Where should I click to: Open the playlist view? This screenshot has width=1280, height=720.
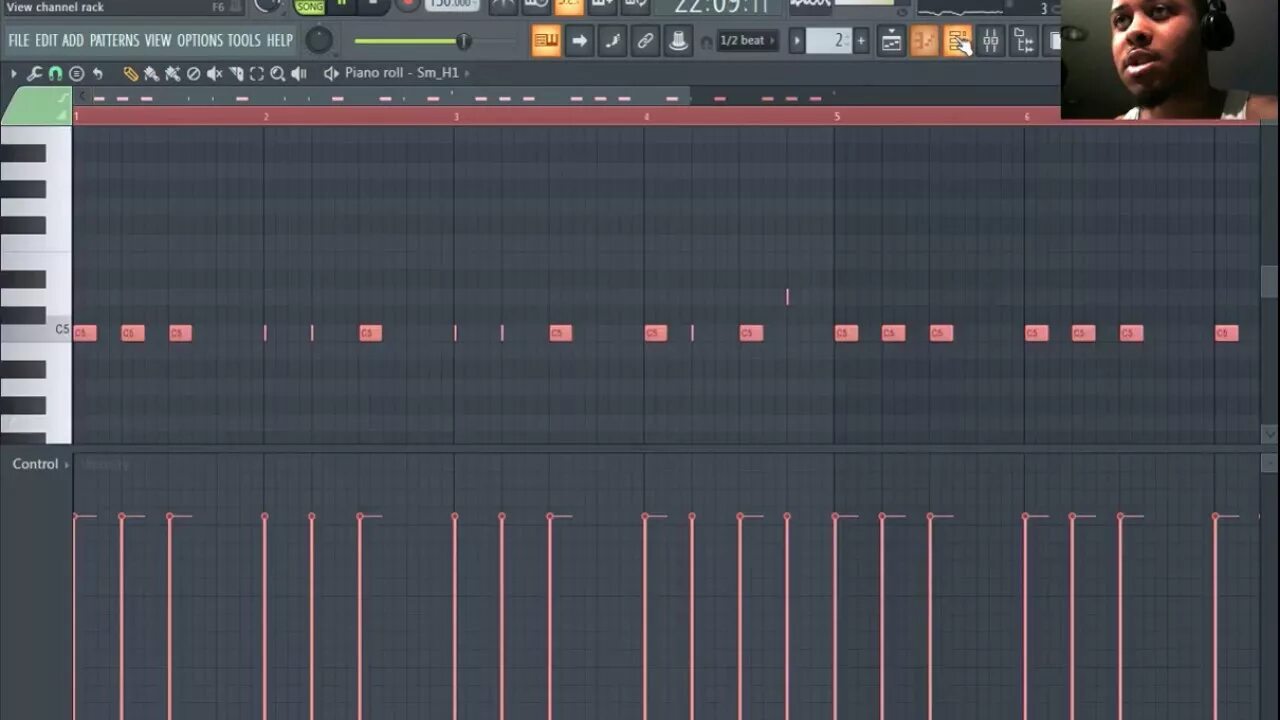(891, 41)
